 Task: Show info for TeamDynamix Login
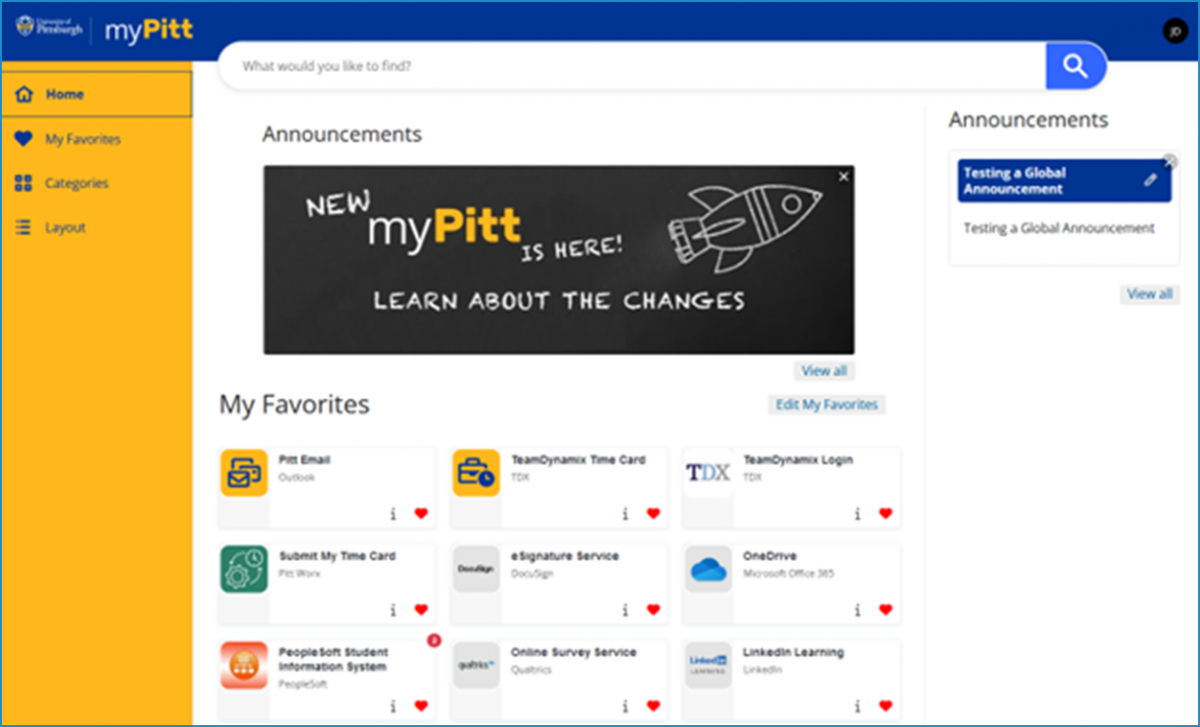tap(857, 514)
